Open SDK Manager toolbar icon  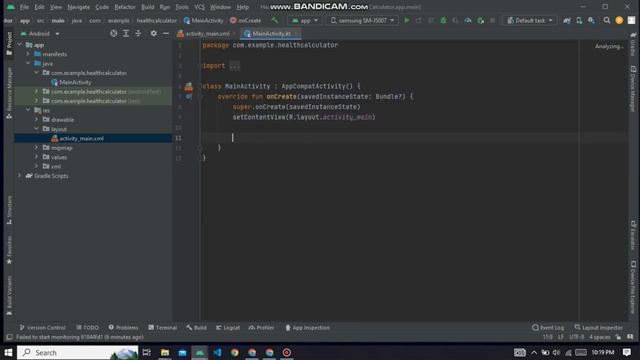coord(591,20)
